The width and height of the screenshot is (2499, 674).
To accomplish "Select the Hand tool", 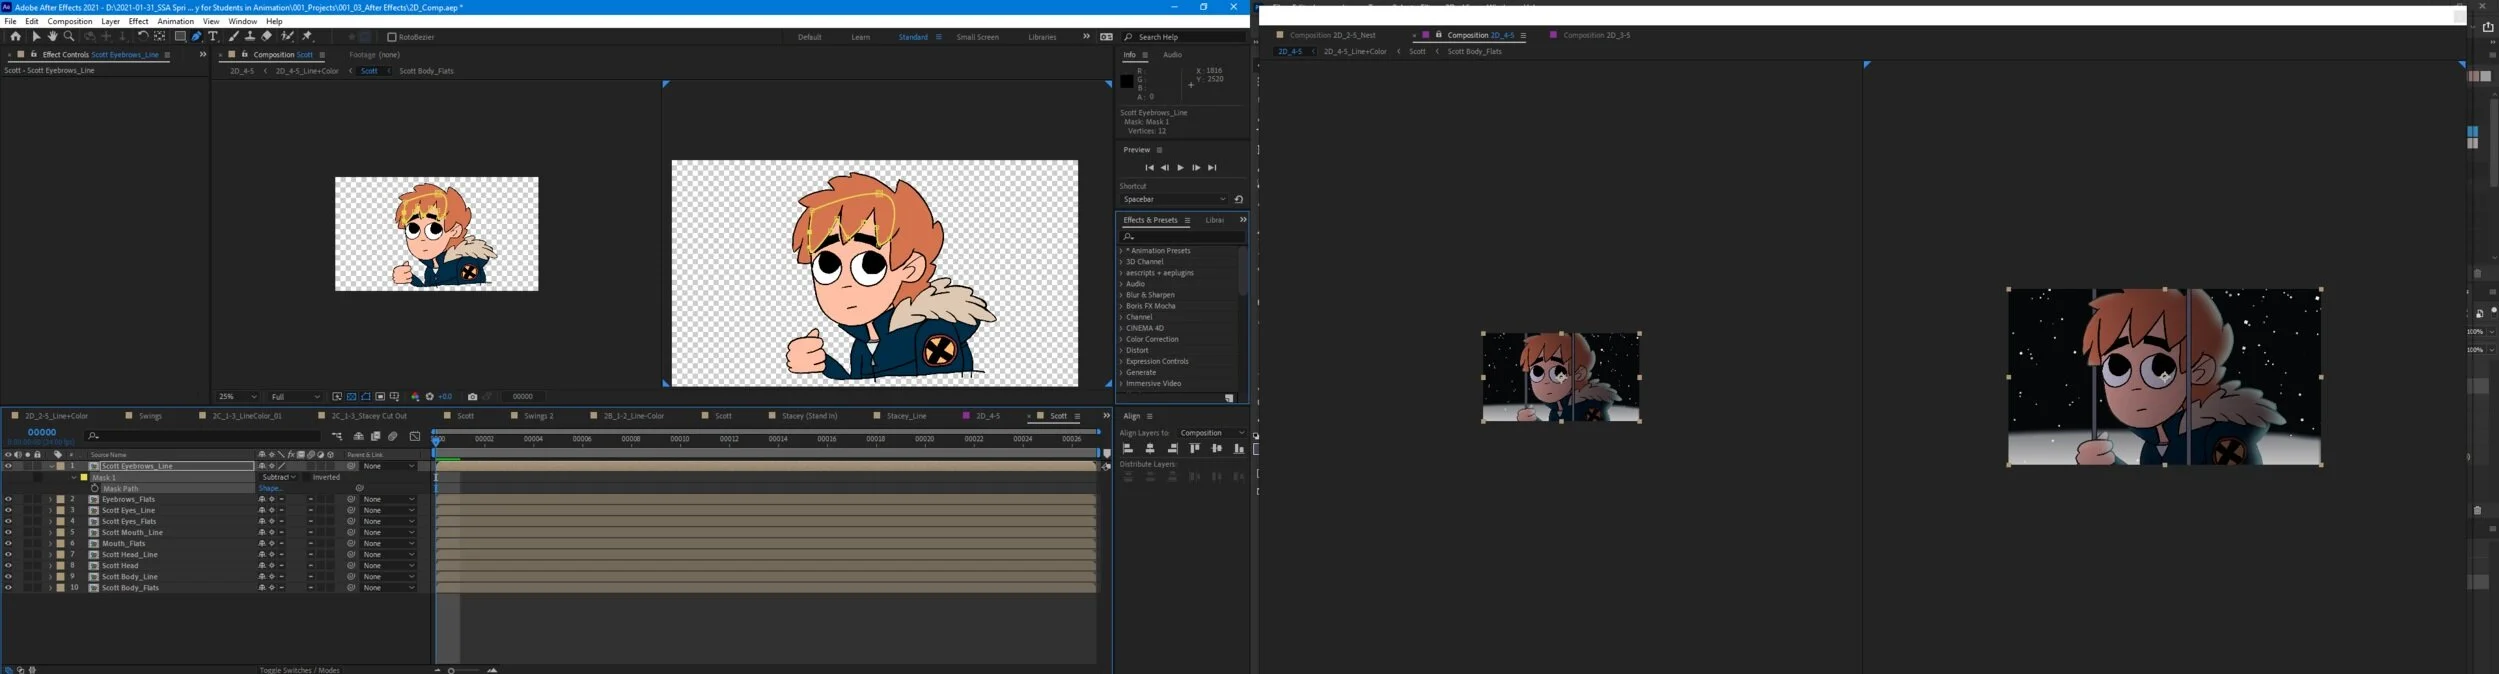I will tap(52, 36).
